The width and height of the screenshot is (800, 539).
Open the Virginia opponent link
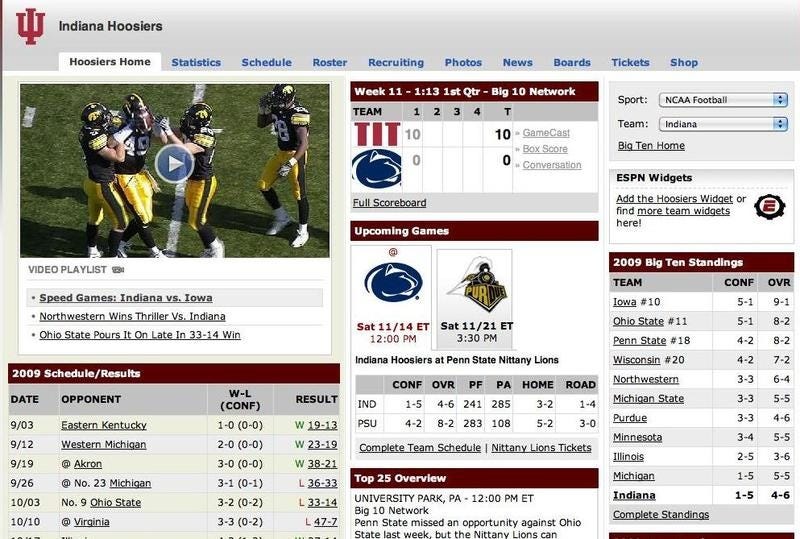point(91,522)
